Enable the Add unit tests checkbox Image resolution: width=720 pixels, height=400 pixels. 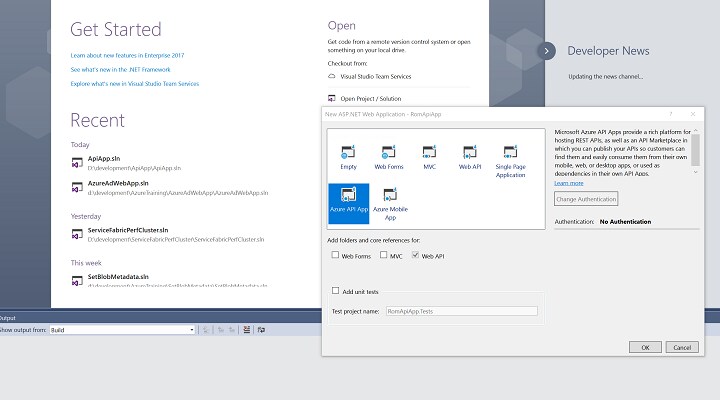point(335,291)
